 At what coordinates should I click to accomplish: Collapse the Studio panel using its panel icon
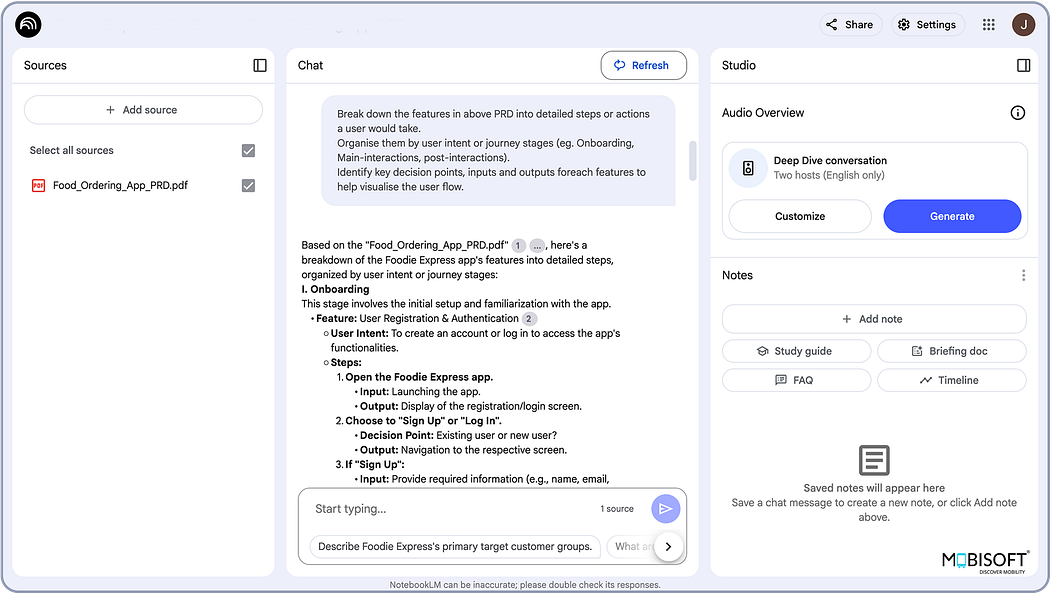1023,65
